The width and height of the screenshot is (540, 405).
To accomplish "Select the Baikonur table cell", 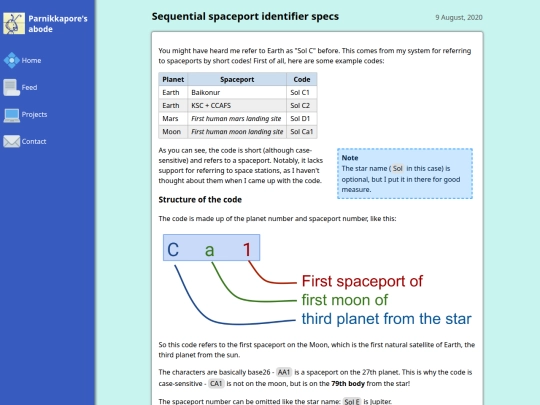I will [x=237, y=92].
